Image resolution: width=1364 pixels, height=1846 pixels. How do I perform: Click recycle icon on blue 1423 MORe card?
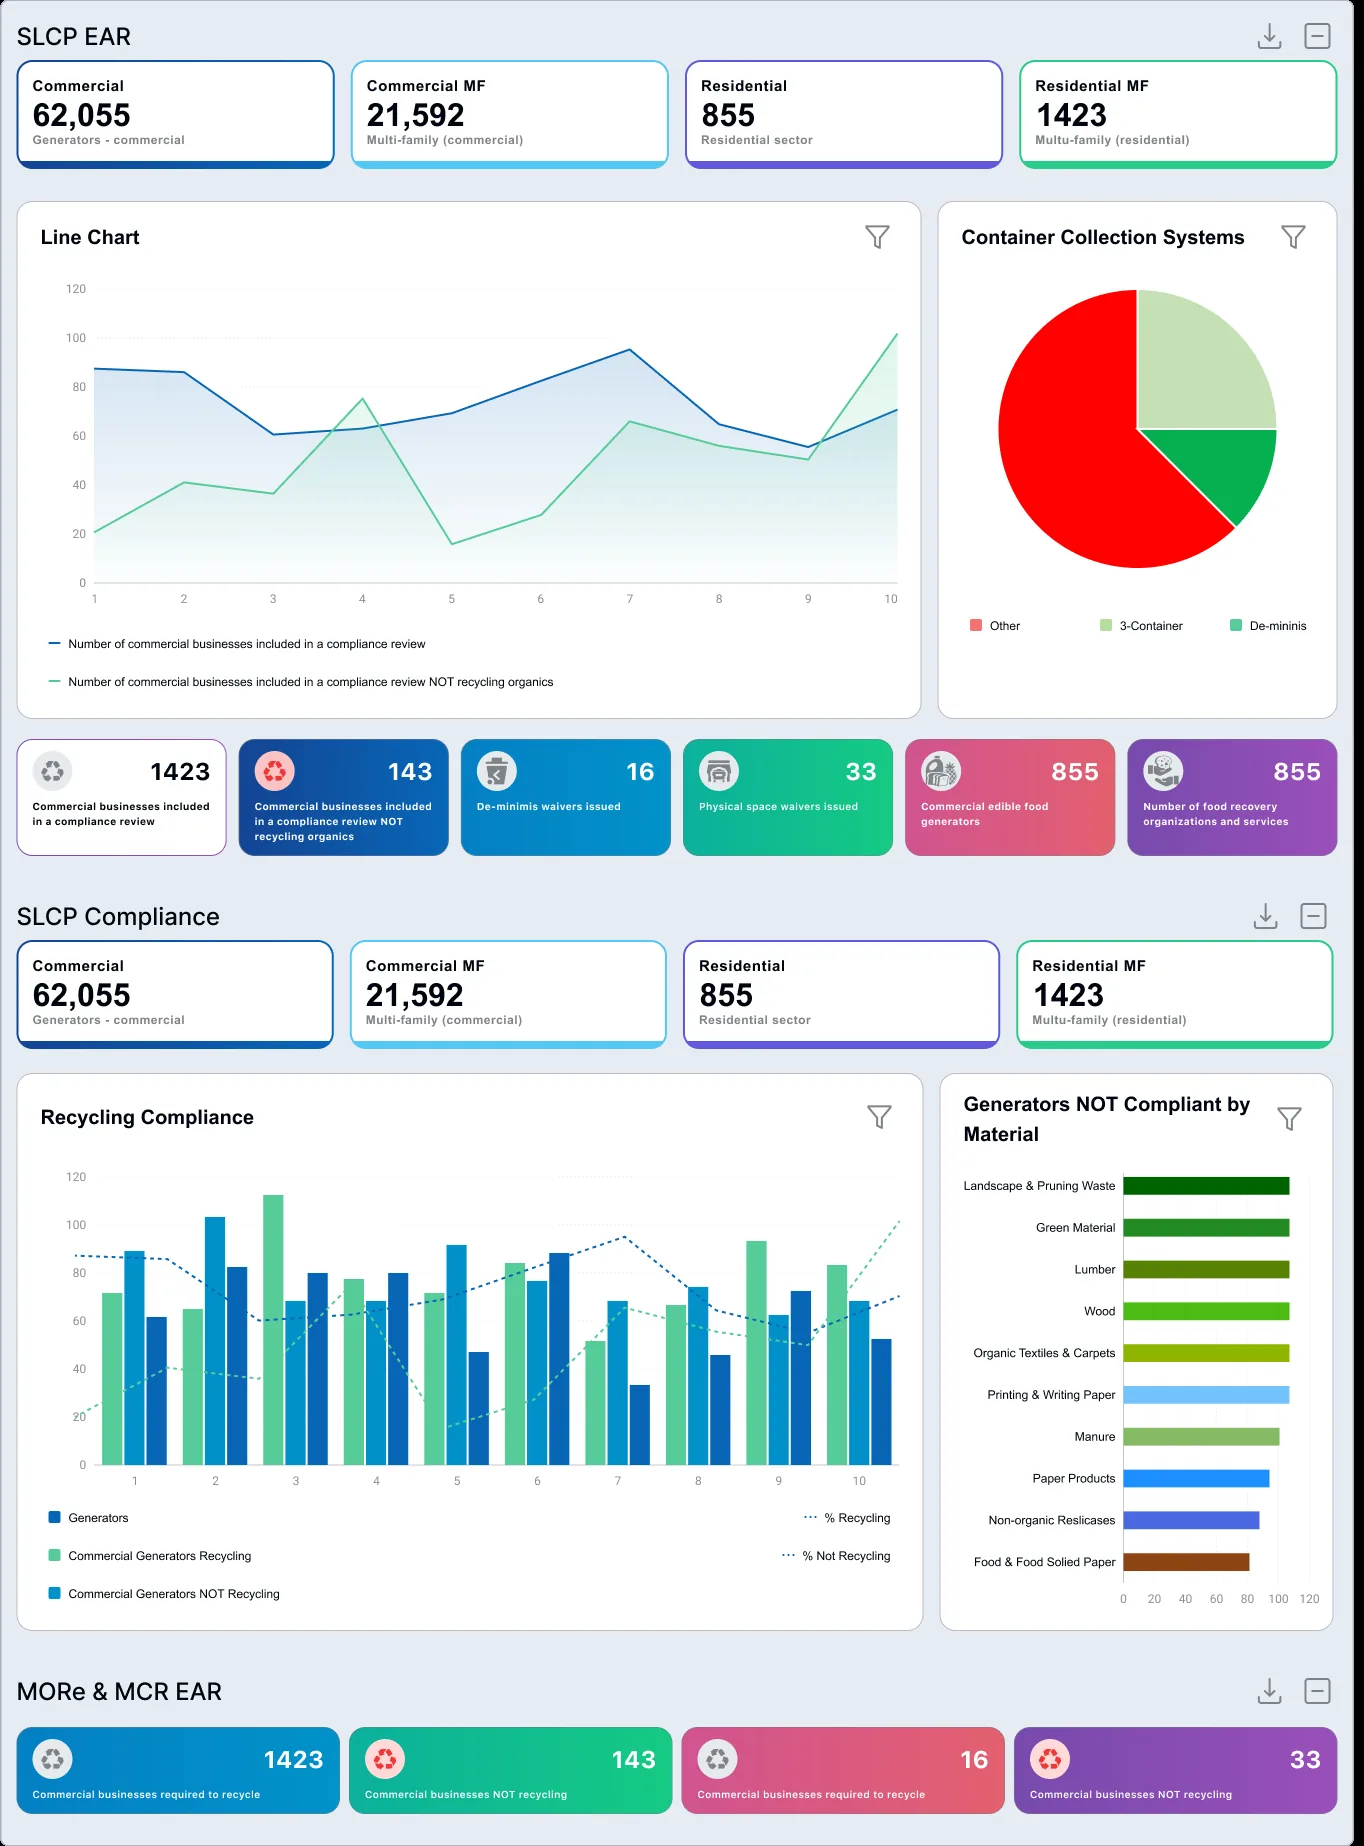click(x=52, y=1759)
